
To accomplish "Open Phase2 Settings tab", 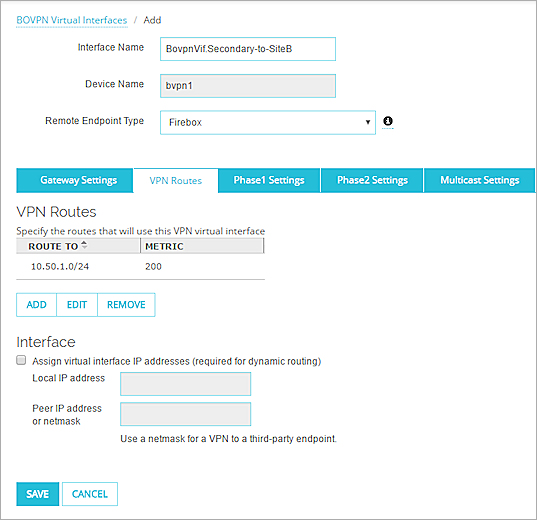I will tap(372, 180).
